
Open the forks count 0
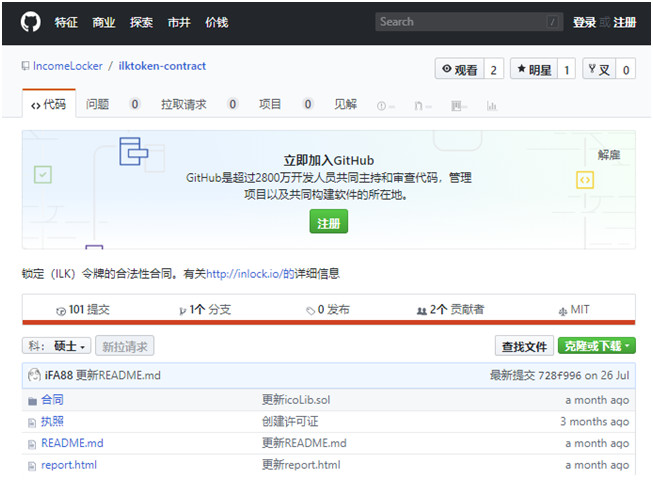626,69
